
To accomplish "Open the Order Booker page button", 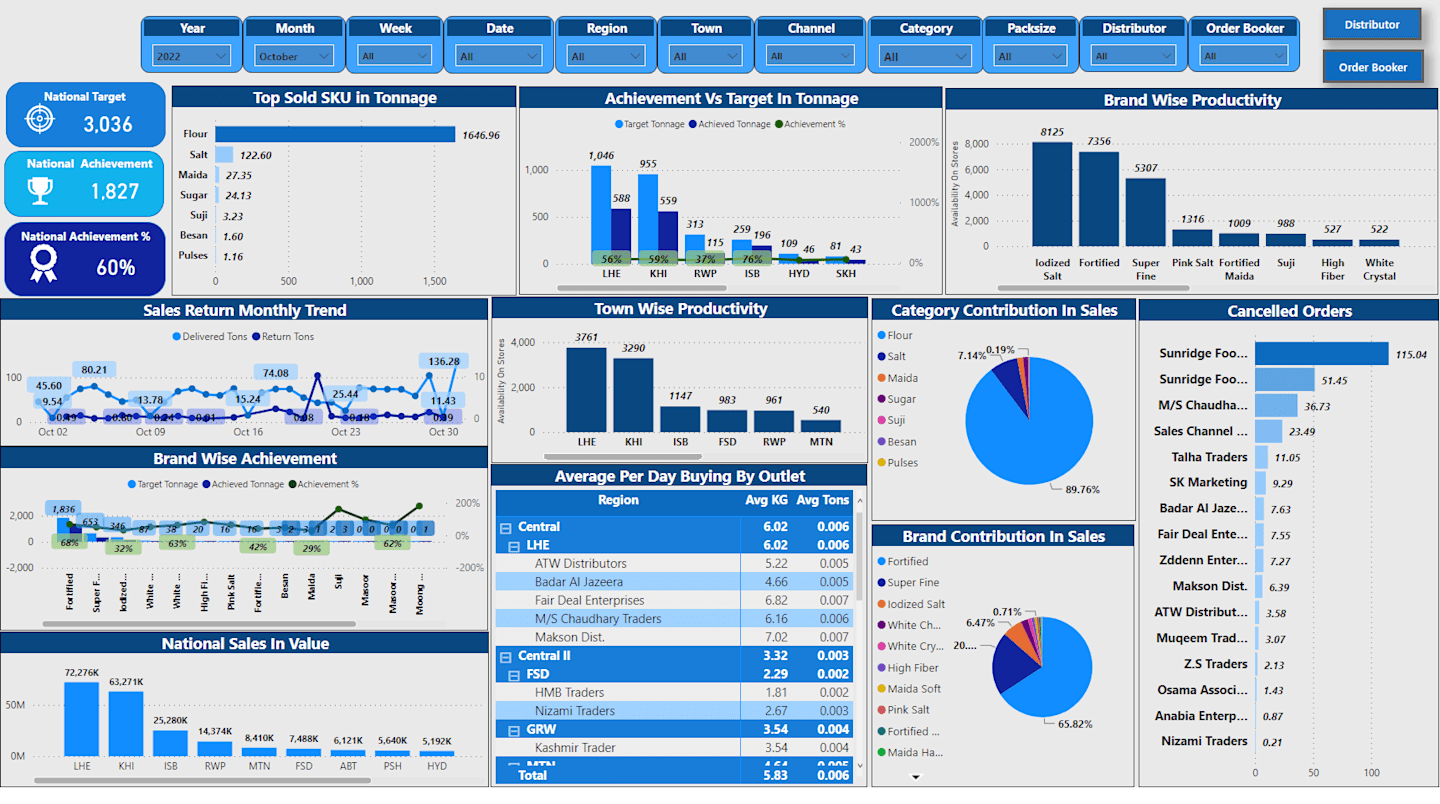I will click(x=1372, y=67).
